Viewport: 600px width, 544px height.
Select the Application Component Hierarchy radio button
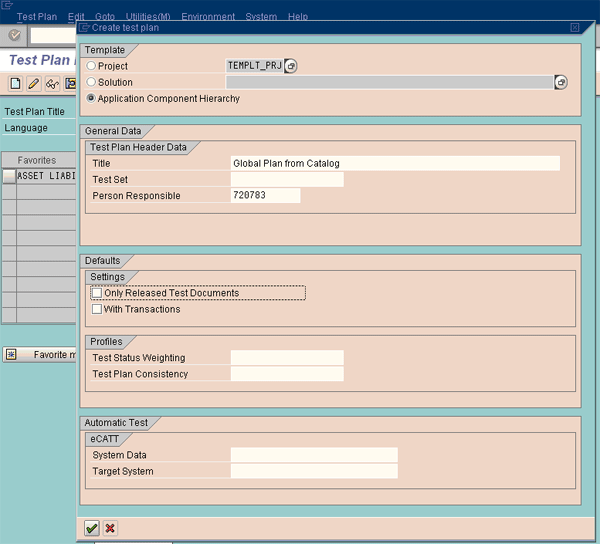[91, 98]
